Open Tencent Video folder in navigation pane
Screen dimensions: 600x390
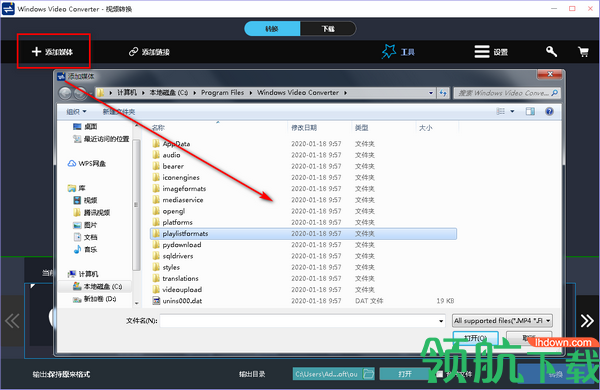pyautogui.click(x=91, y=212)
